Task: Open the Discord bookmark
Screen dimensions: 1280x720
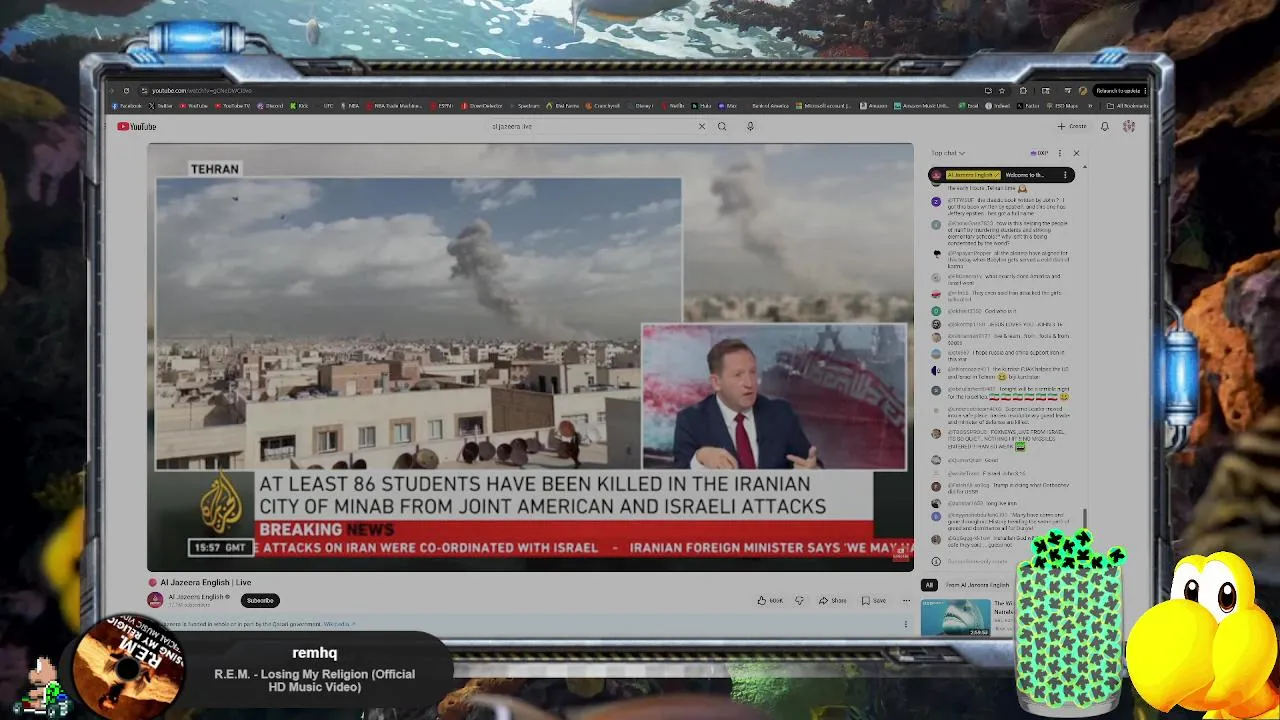Action: (x=270, y=106)
